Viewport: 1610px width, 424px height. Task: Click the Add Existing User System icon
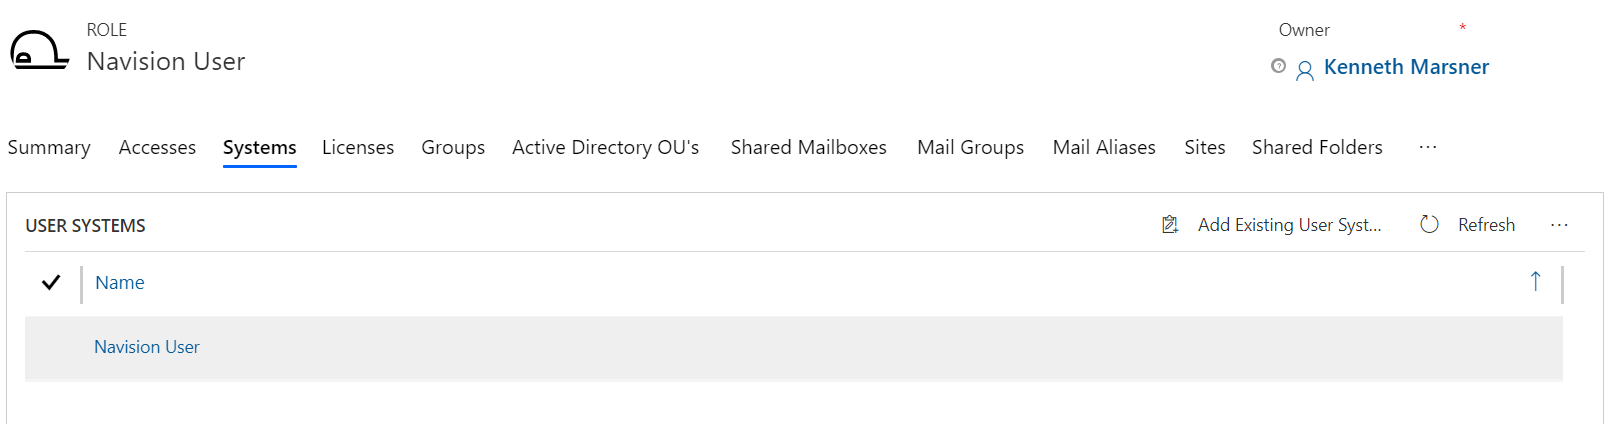click(1170, 225)
